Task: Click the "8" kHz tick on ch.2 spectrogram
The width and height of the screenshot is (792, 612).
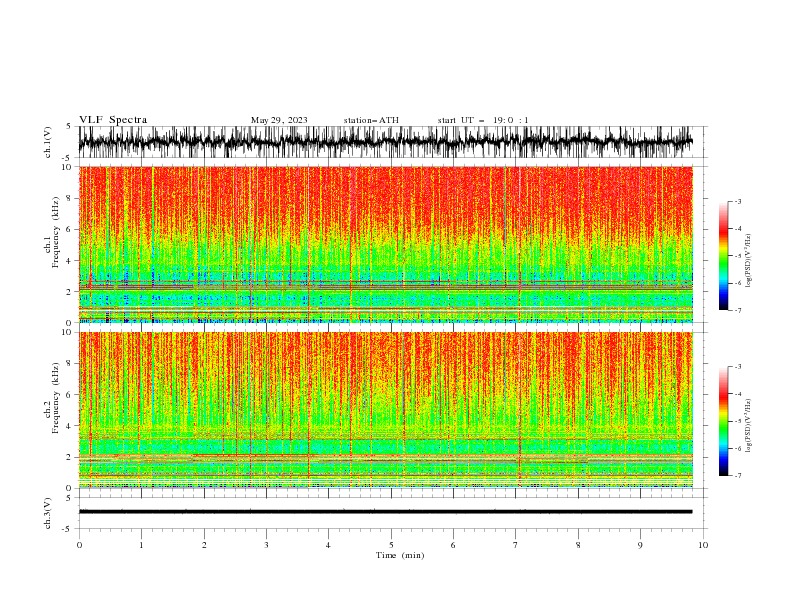Action: 70,364
